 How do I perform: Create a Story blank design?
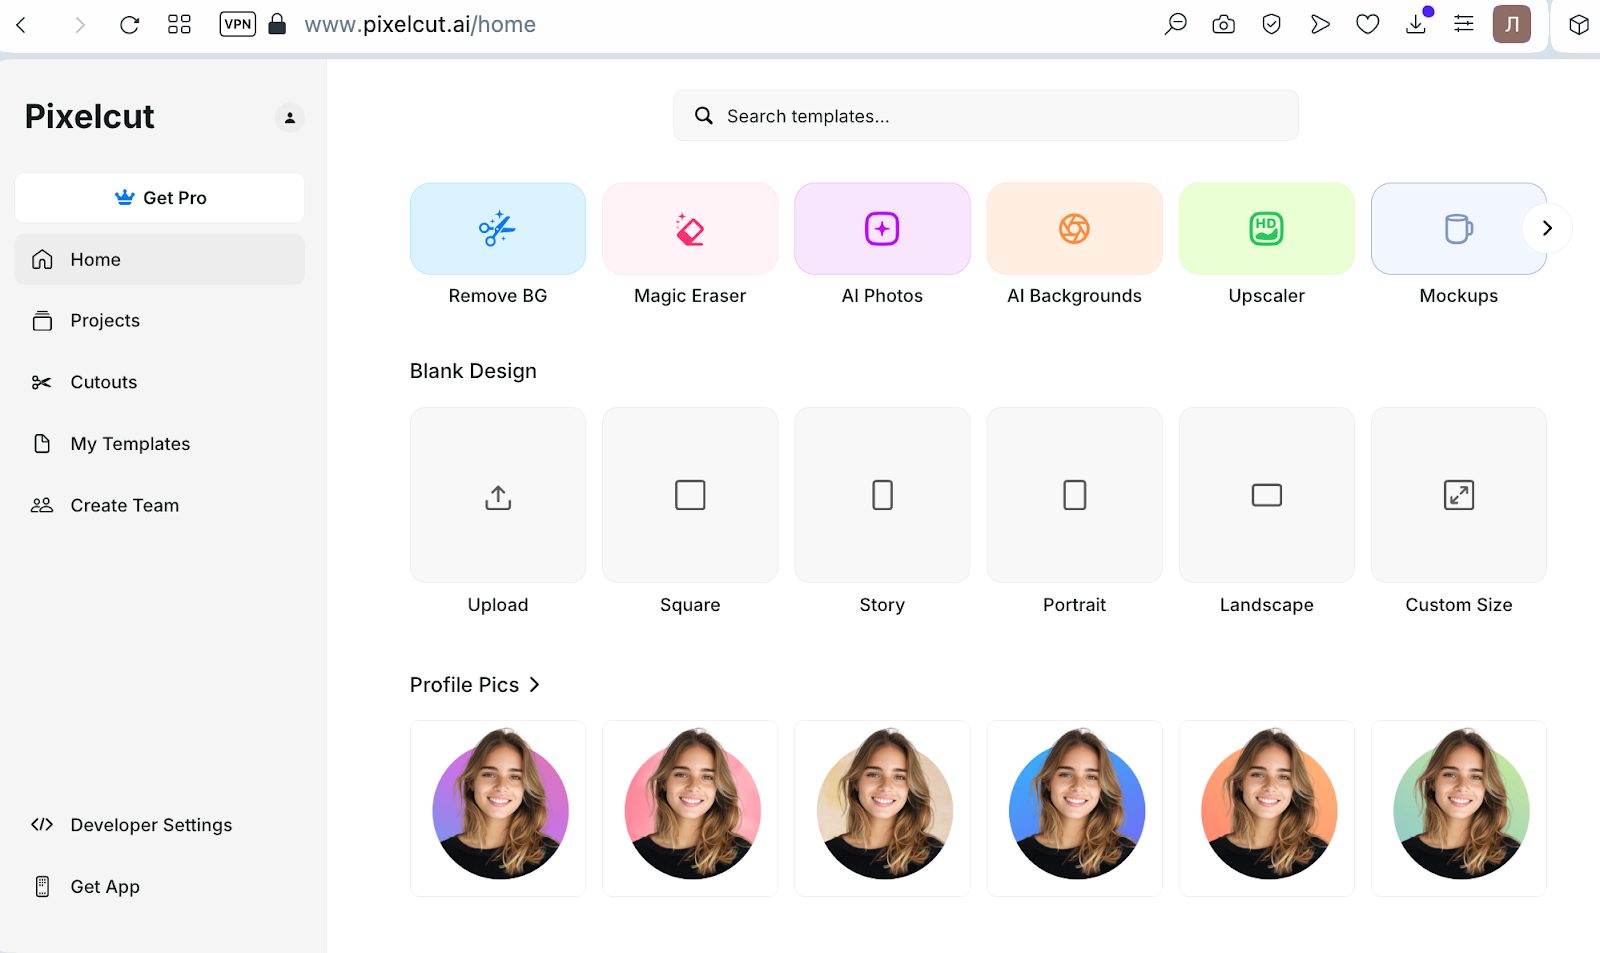click(882, 495)
